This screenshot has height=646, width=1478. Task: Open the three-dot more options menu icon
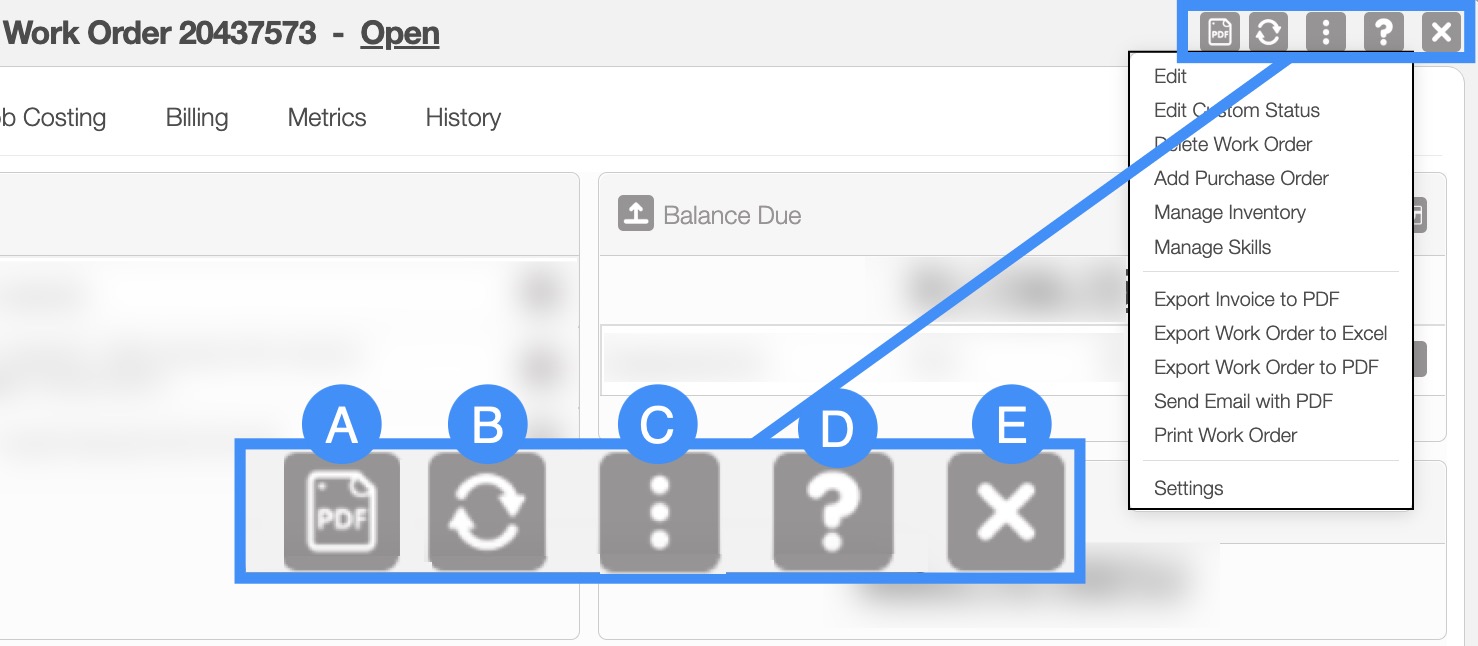(1325, 32)
